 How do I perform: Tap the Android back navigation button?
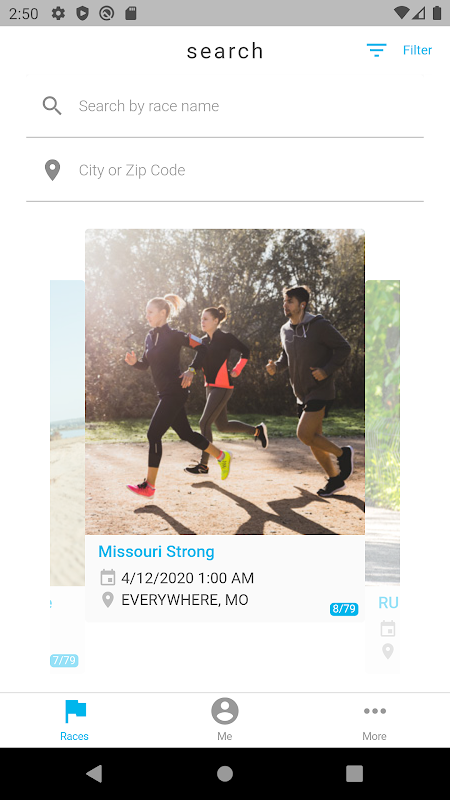tap(94, 773)
